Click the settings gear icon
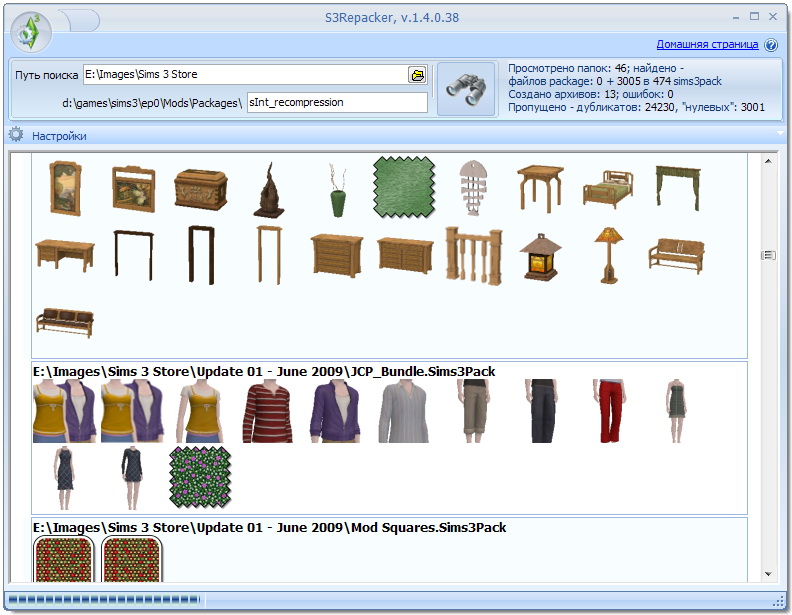 click(x=16, y=135)
